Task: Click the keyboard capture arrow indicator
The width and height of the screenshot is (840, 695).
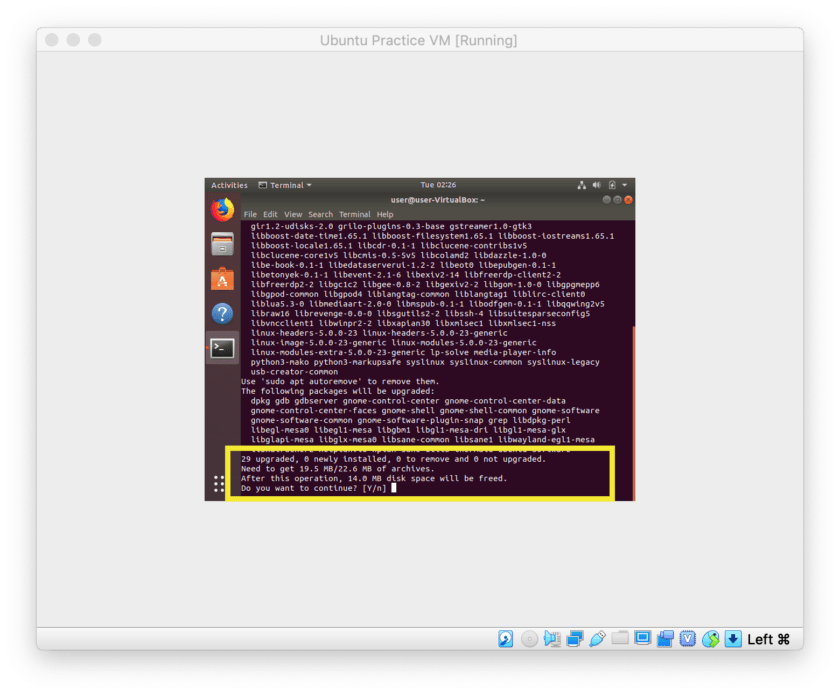Action: (733, 639)
